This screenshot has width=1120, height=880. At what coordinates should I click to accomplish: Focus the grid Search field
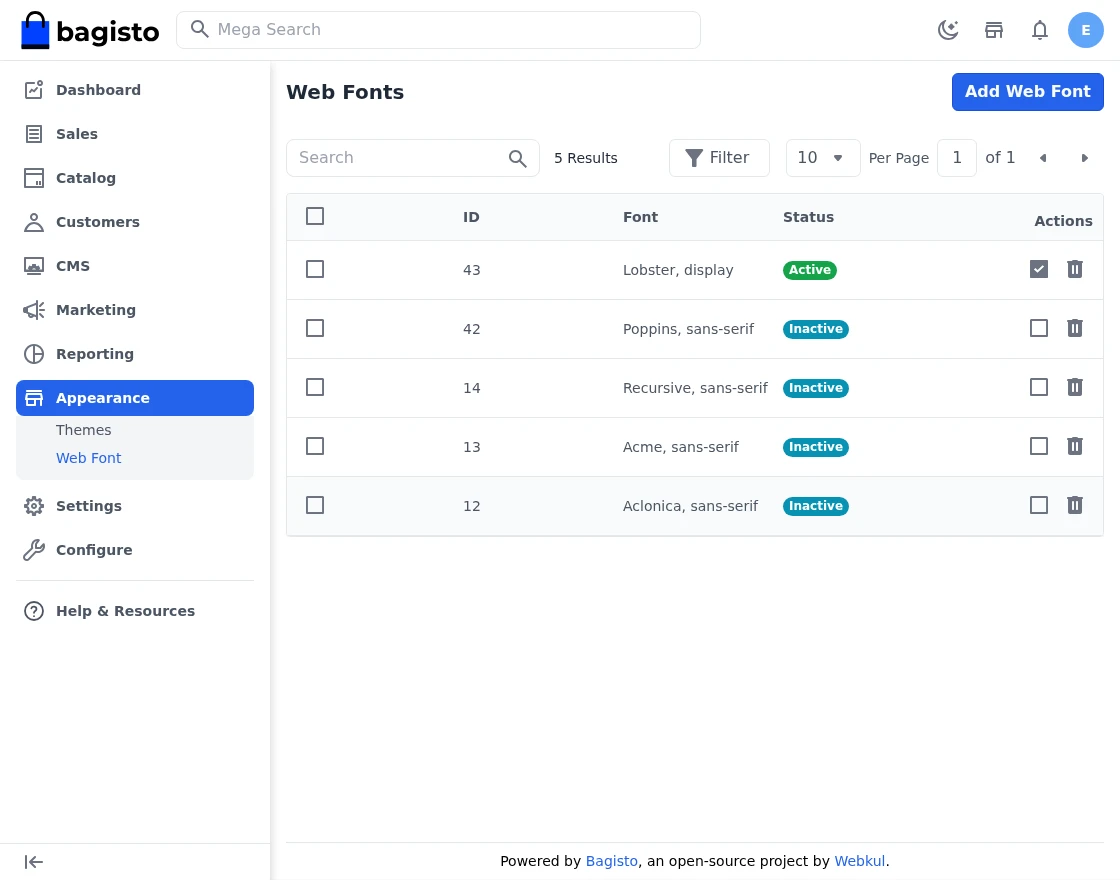[x=412, y=158]
